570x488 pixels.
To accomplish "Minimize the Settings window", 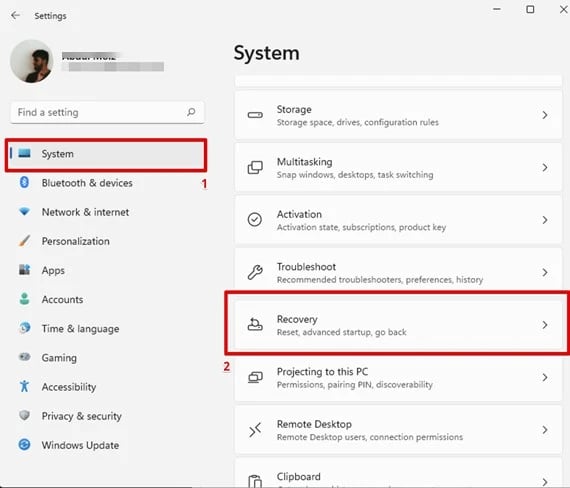I will coord(497,9).
